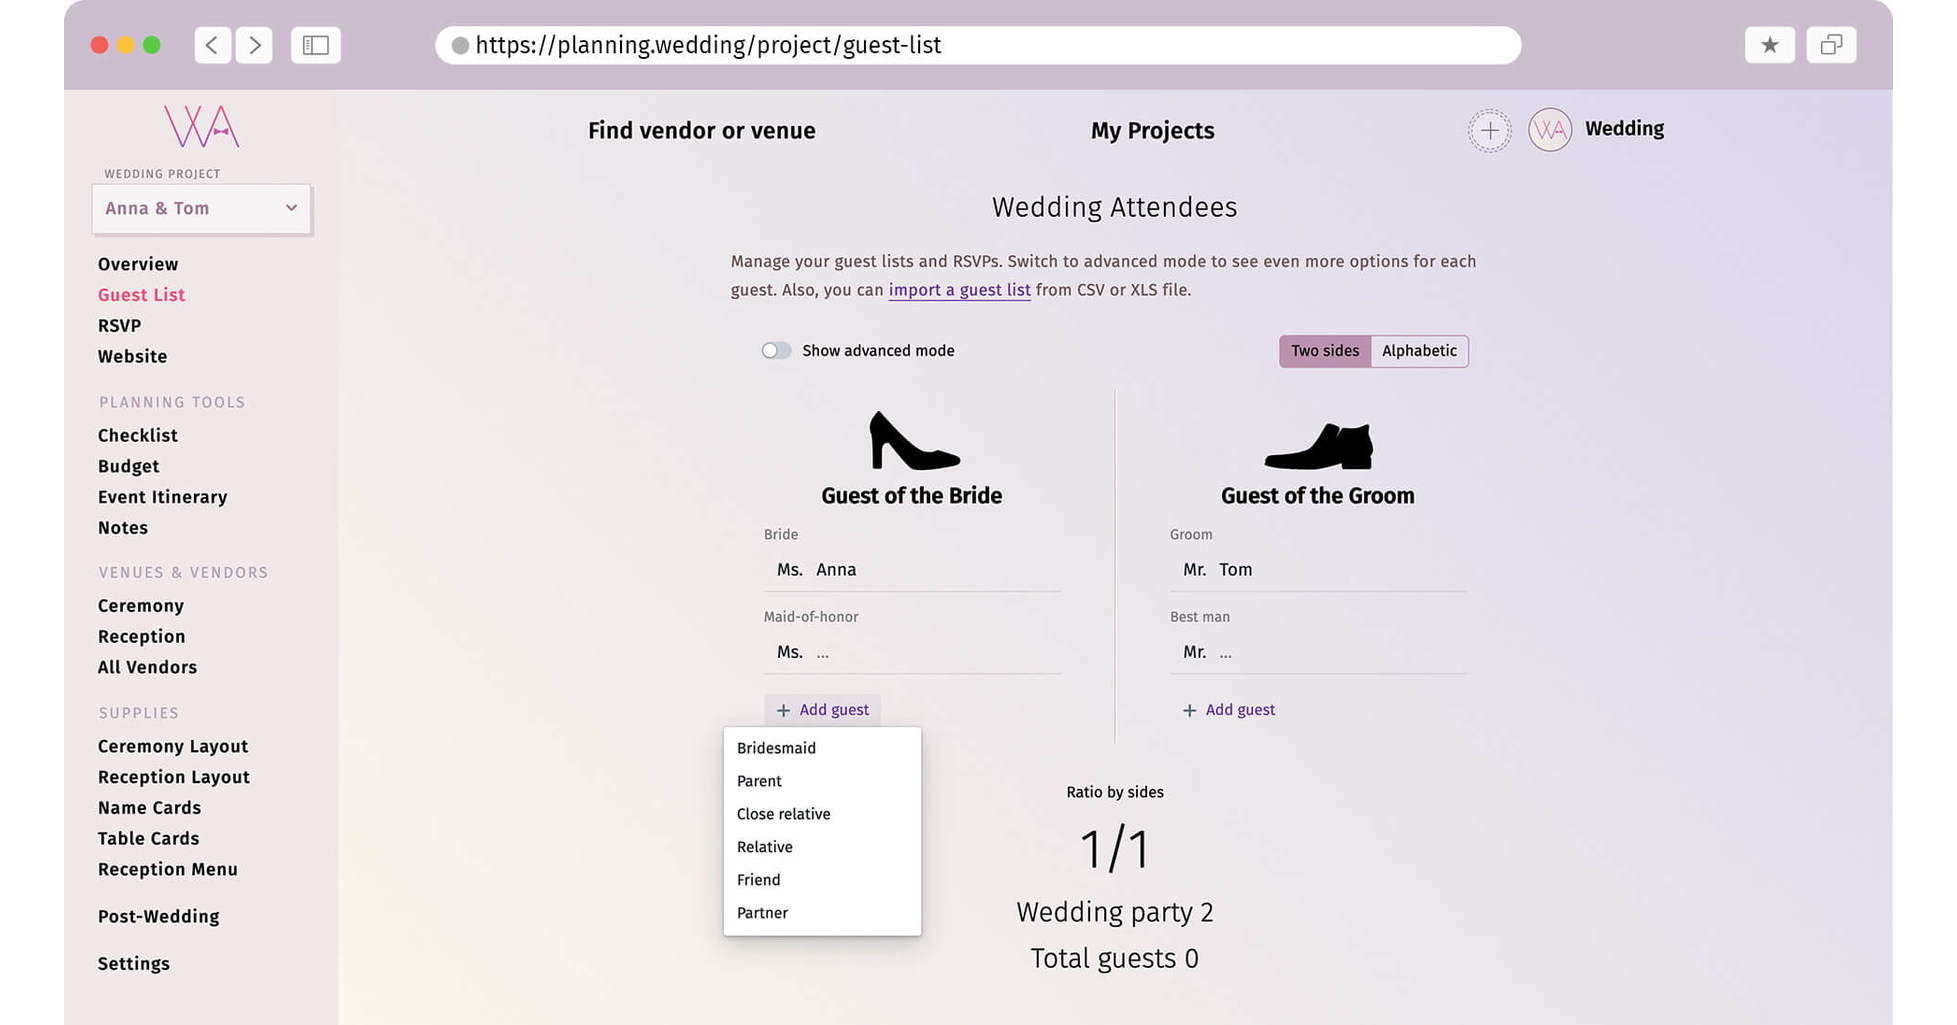
Task: Click the import a guest list link
Action: [959, 290]
